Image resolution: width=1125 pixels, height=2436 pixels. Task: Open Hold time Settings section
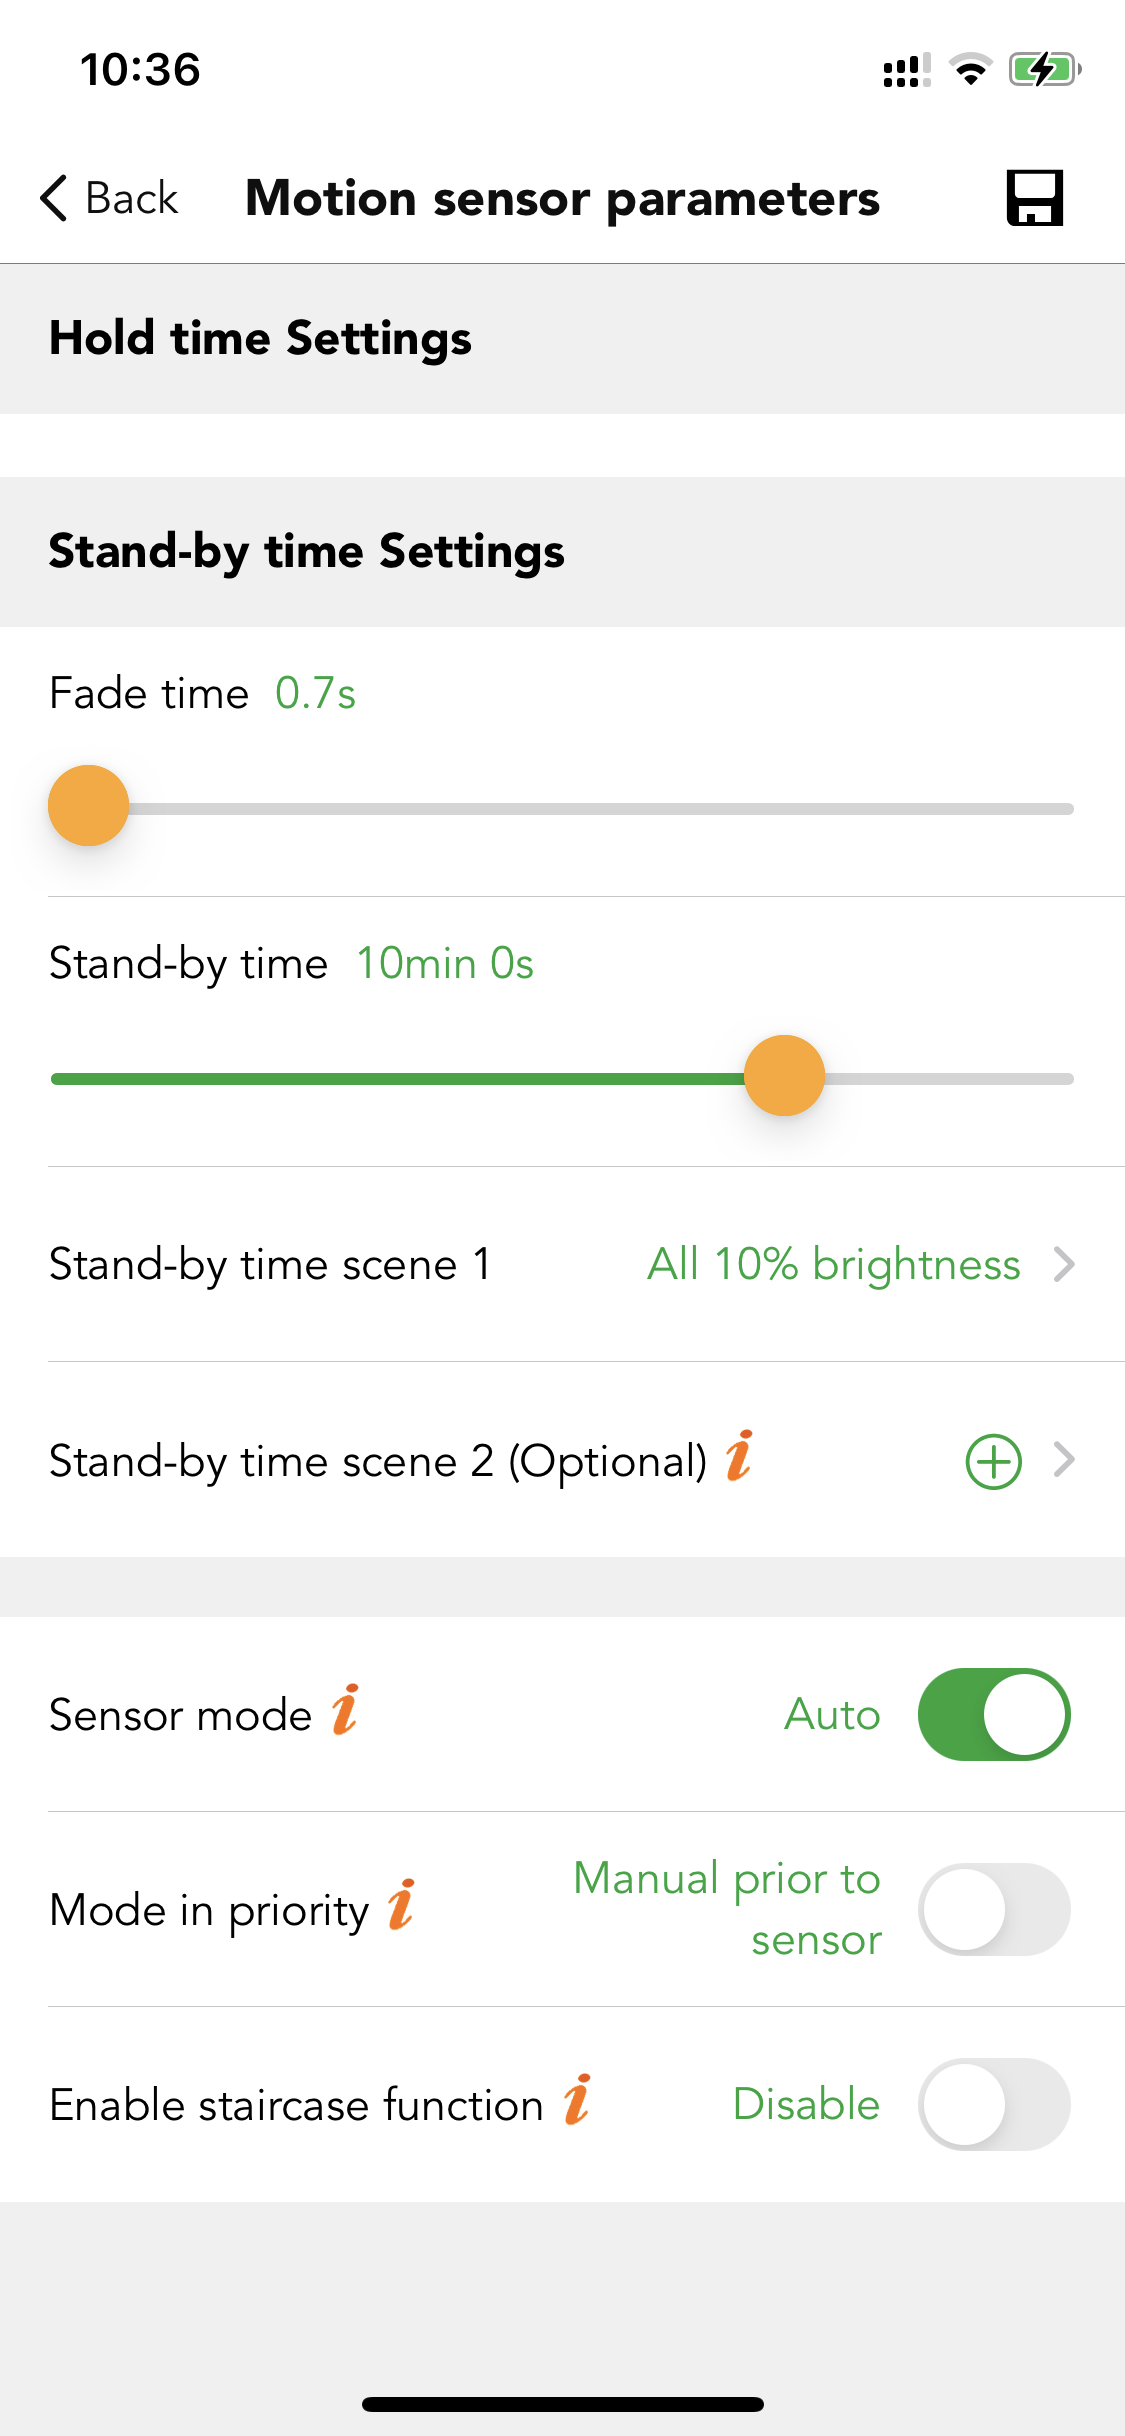tap(562, 339)
